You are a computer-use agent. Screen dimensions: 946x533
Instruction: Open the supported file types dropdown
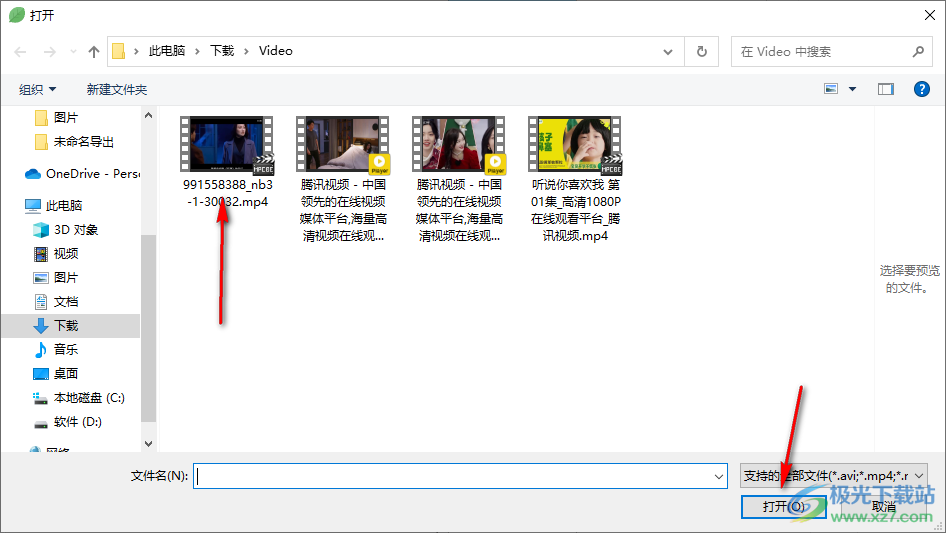tap(834, 476)
